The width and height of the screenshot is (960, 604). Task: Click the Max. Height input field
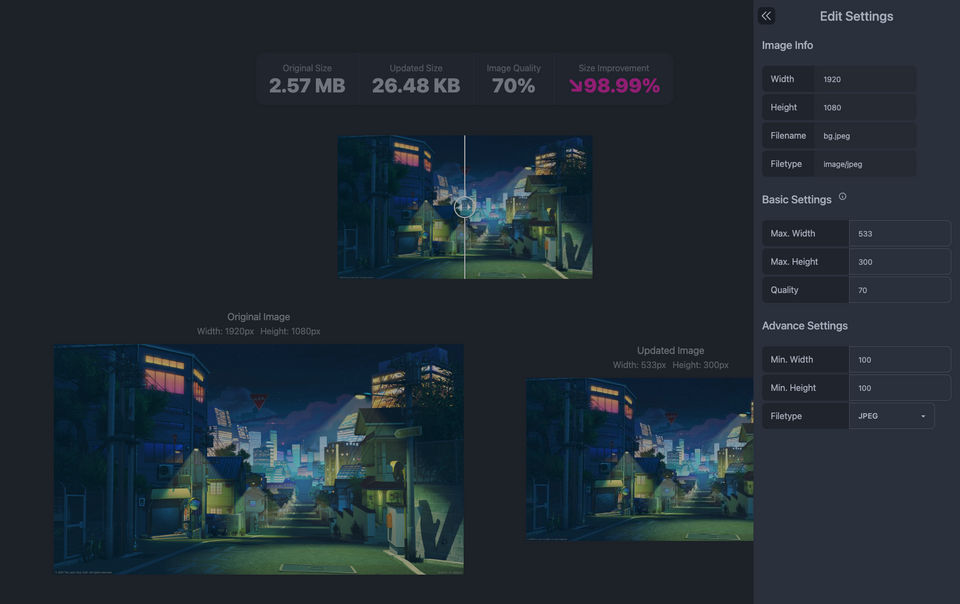point(900,262)
